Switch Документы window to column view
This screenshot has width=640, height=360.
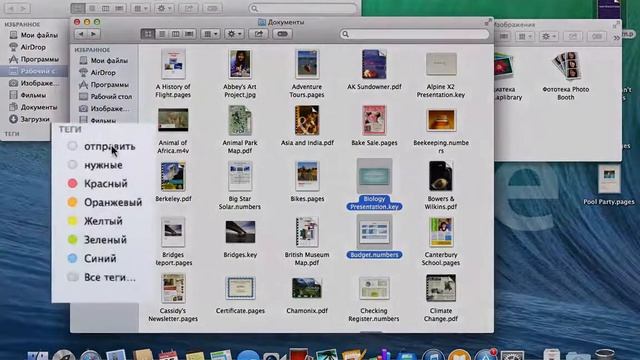[x=176, y=34]
